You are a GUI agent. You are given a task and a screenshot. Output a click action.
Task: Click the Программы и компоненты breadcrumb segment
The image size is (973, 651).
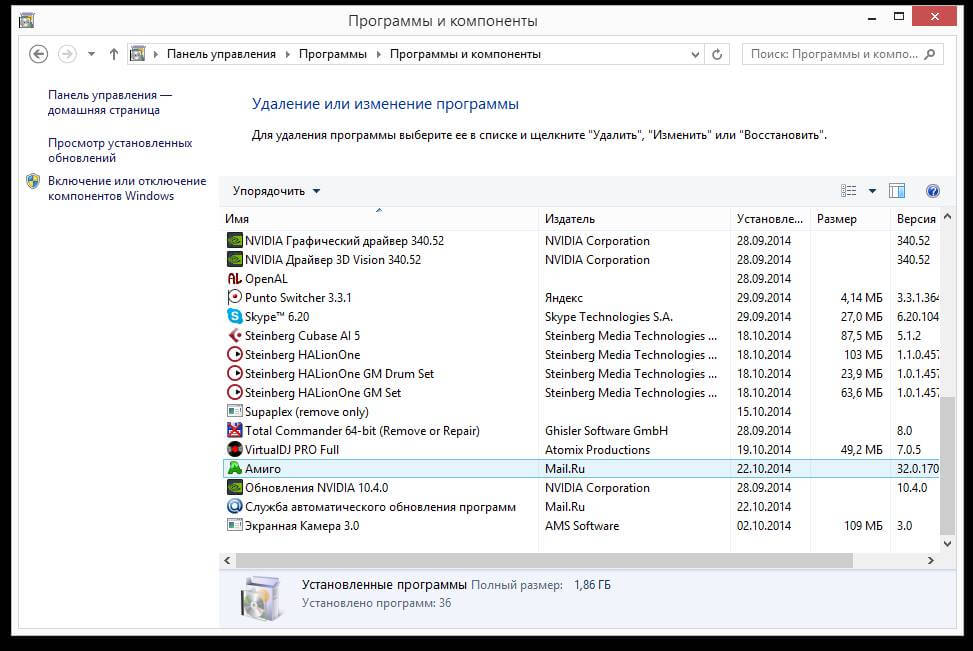coord(465,54)
